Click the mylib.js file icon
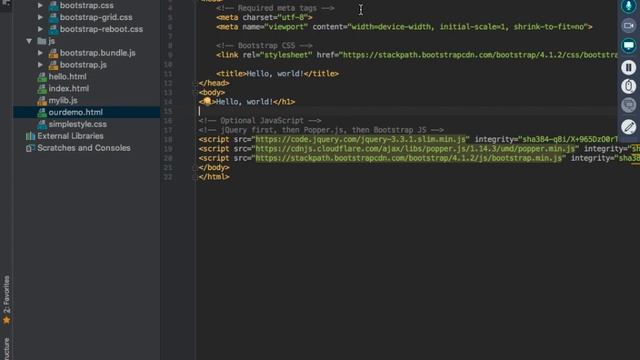This screenshot has height=360, width=640. [x=42, y=101]
